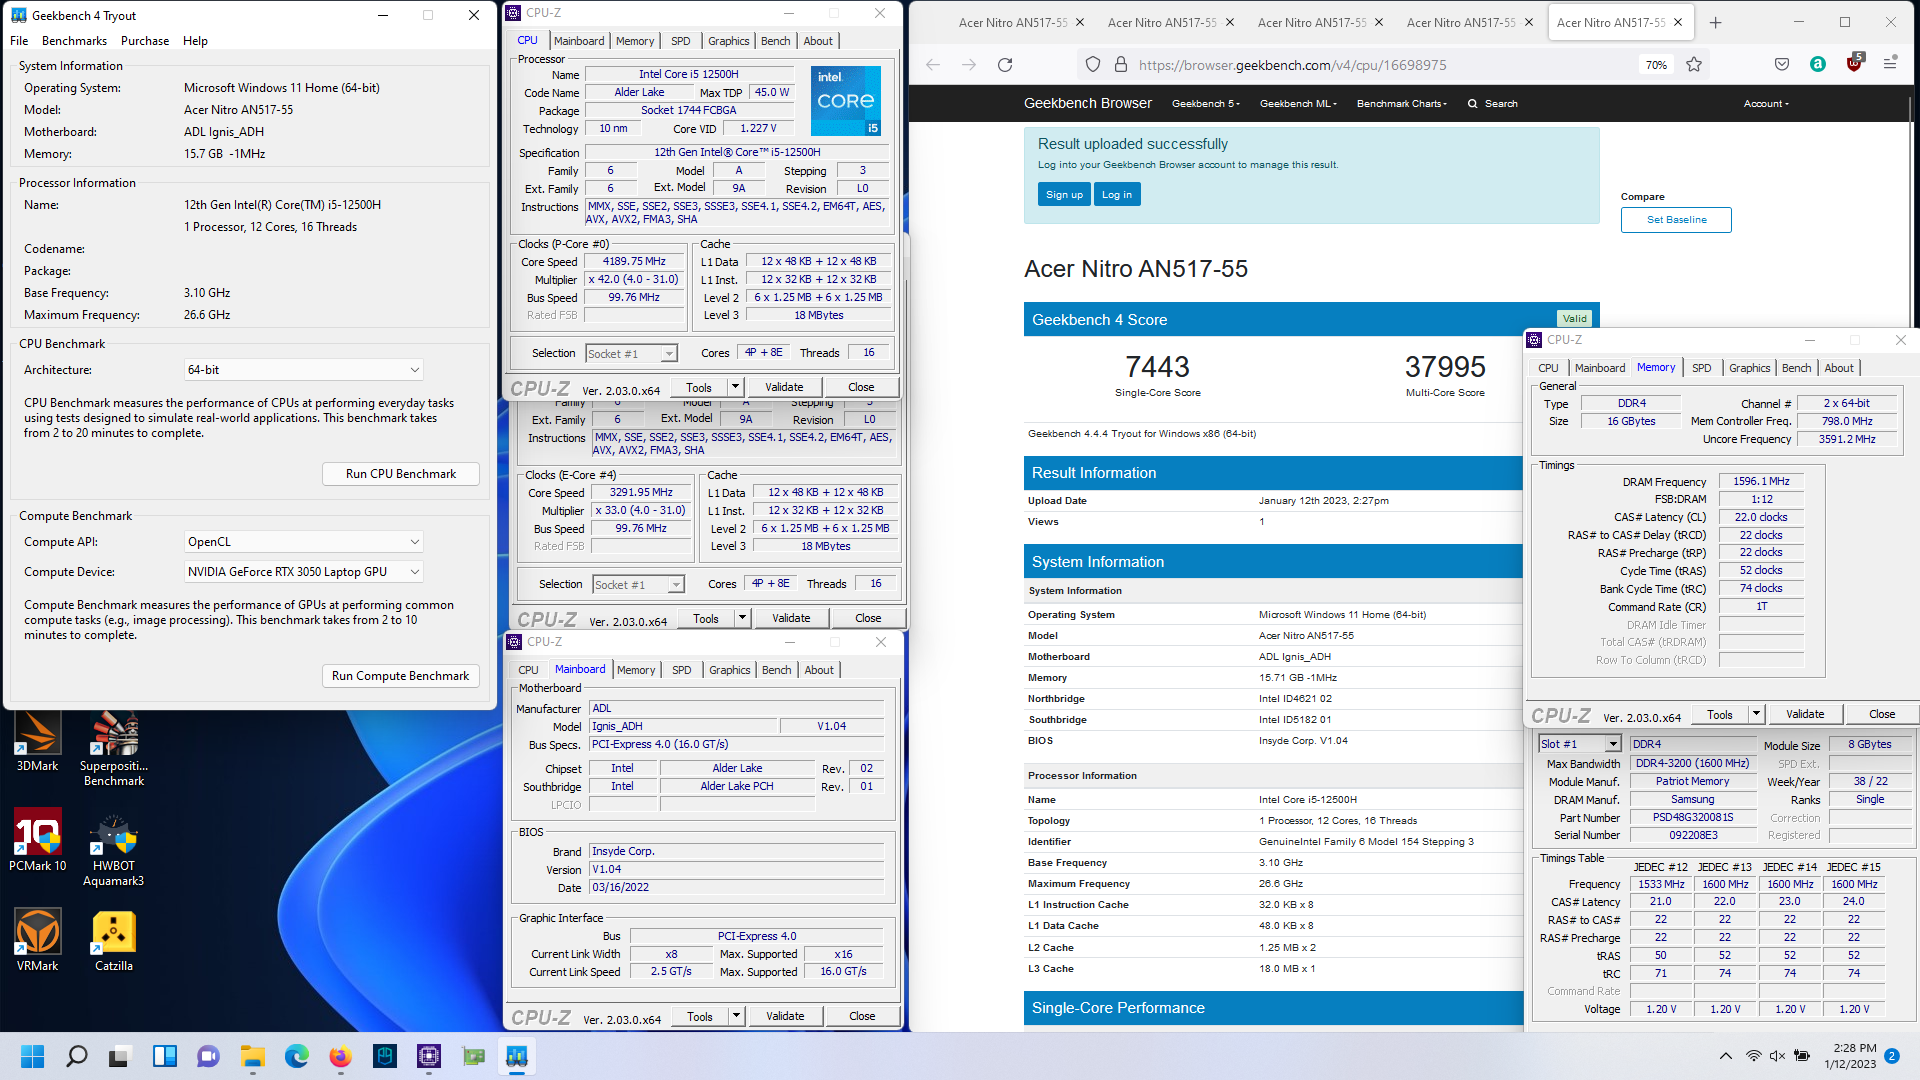Open the Firefox application menu

coord(1890,64)
